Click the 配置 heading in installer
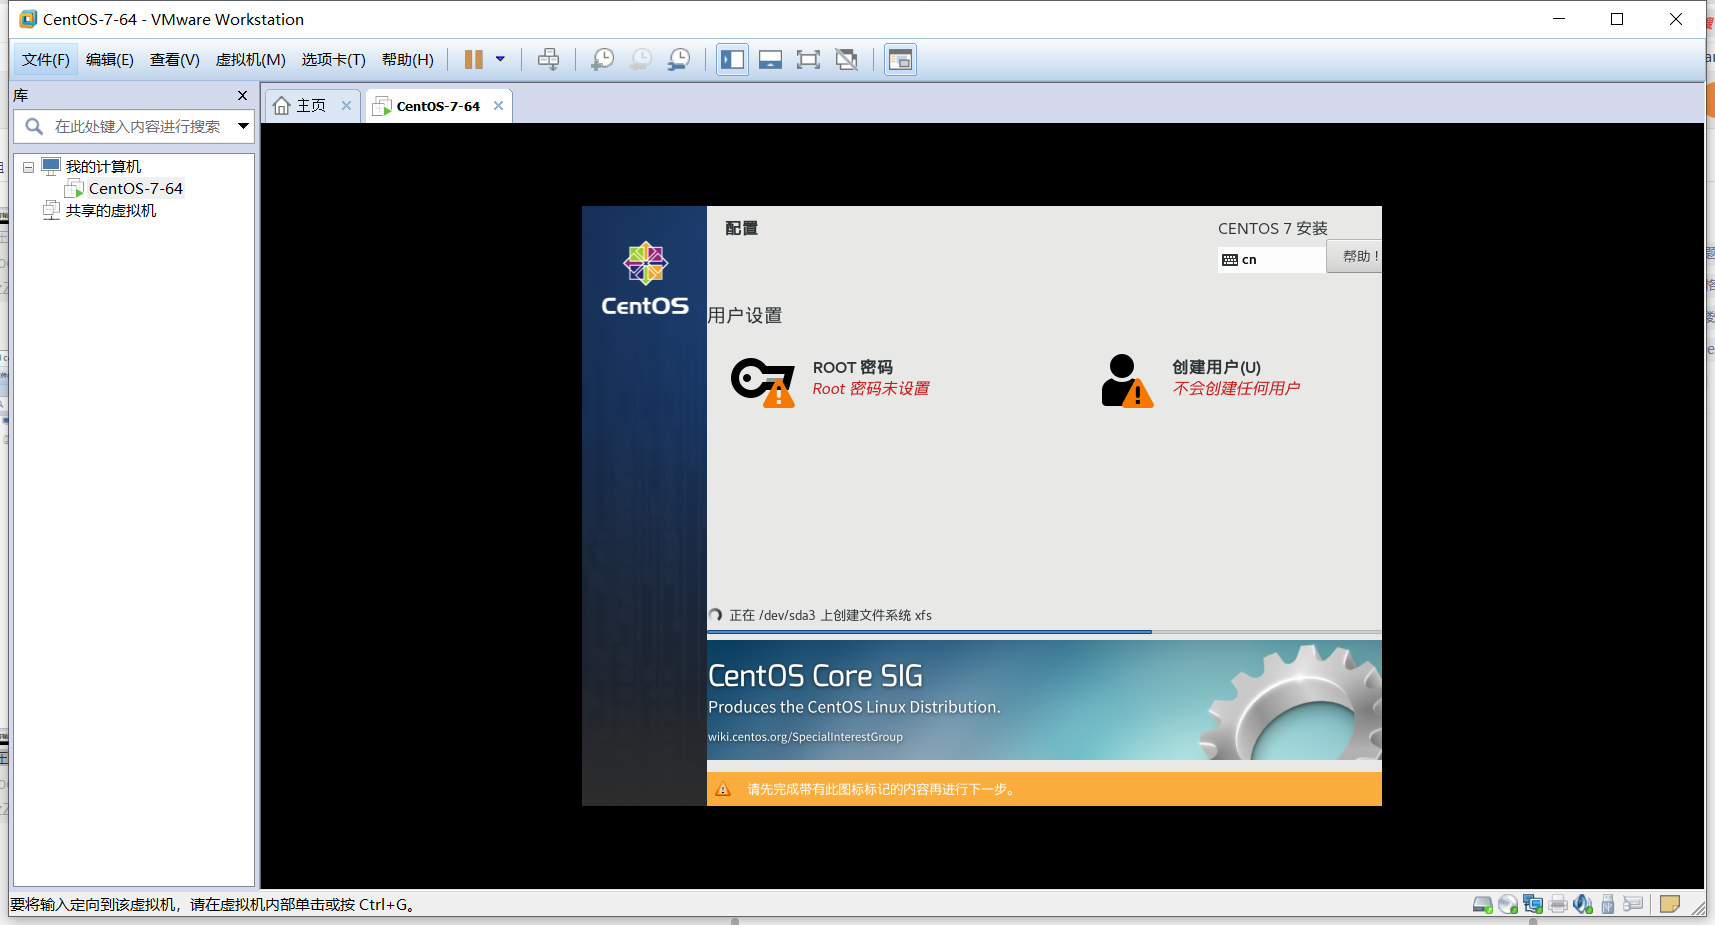This screenshot has height=925, width=1715. 742,229
